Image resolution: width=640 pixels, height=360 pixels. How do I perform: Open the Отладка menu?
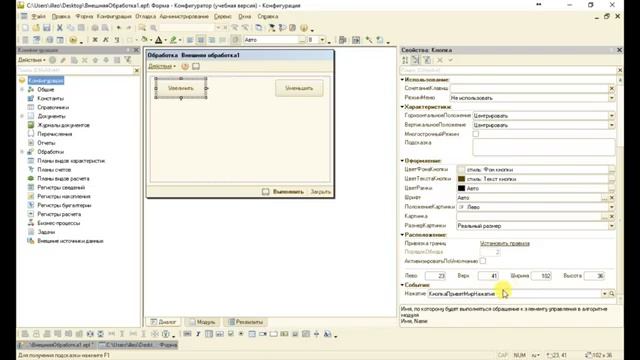point(146,16)
